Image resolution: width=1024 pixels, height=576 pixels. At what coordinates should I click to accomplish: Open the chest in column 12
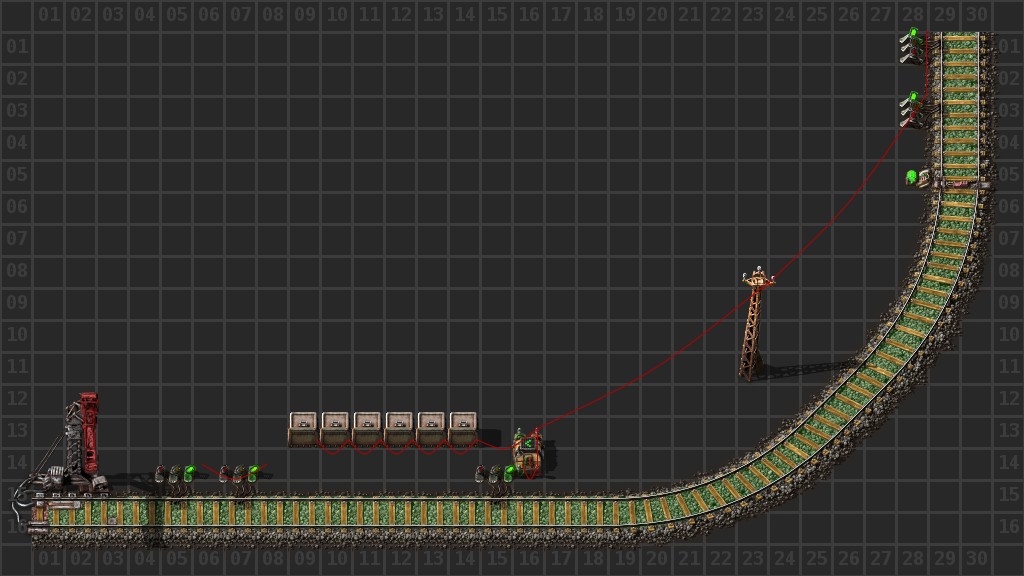pos(399,428)
